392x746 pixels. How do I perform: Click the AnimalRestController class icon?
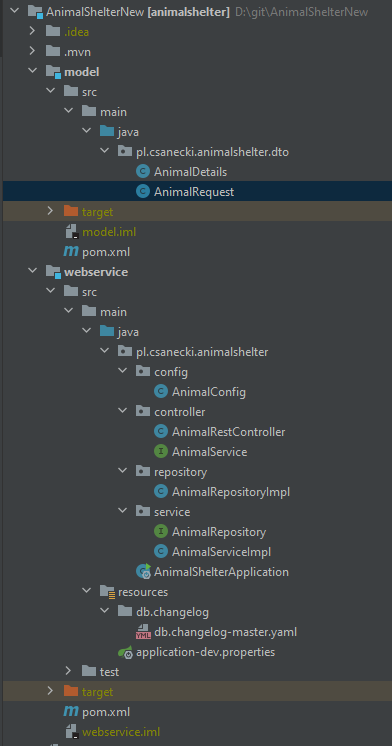pyautogui.click(x=161, y=431)
